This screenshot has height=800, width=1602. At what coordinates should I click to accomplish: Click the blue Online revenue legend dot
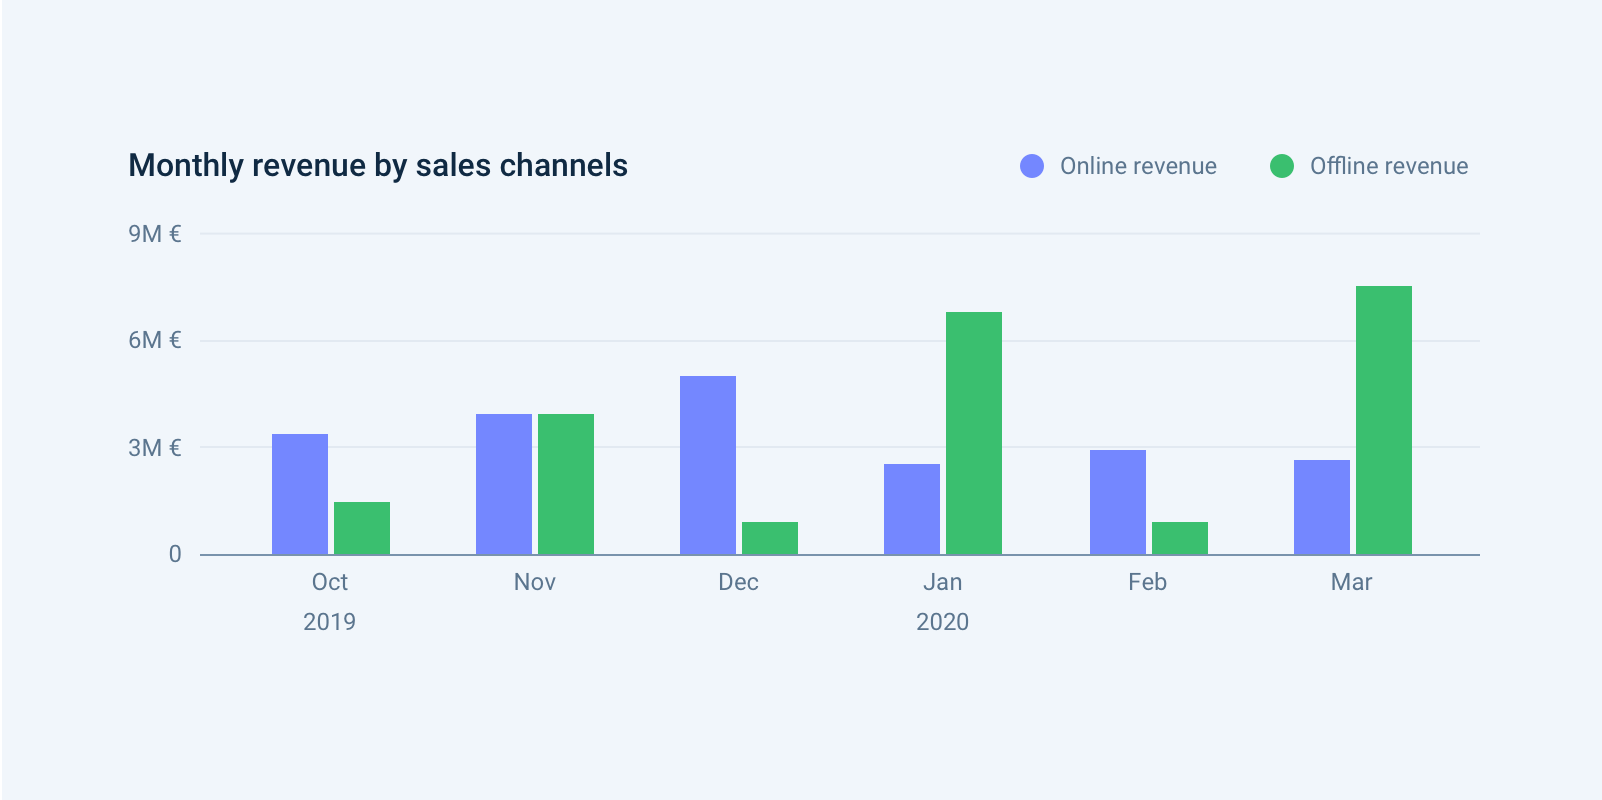pyautogui.click(x=1031, y=166)
